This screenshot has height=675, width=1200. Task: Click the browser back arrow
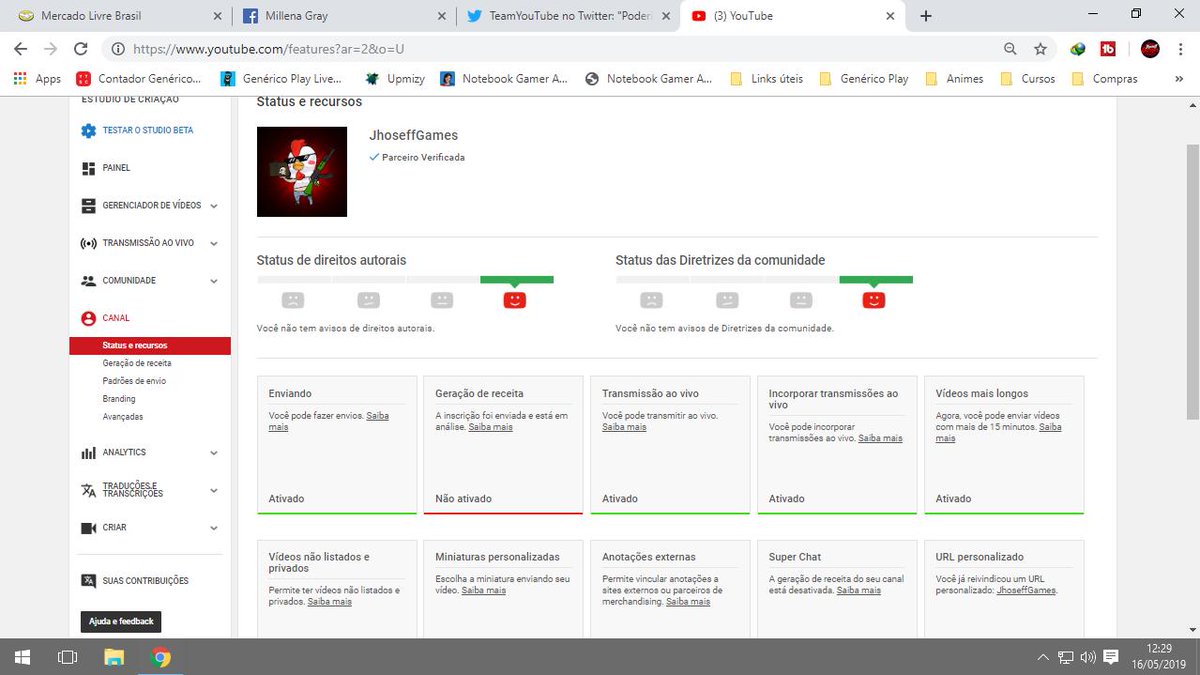coord(21,48)
